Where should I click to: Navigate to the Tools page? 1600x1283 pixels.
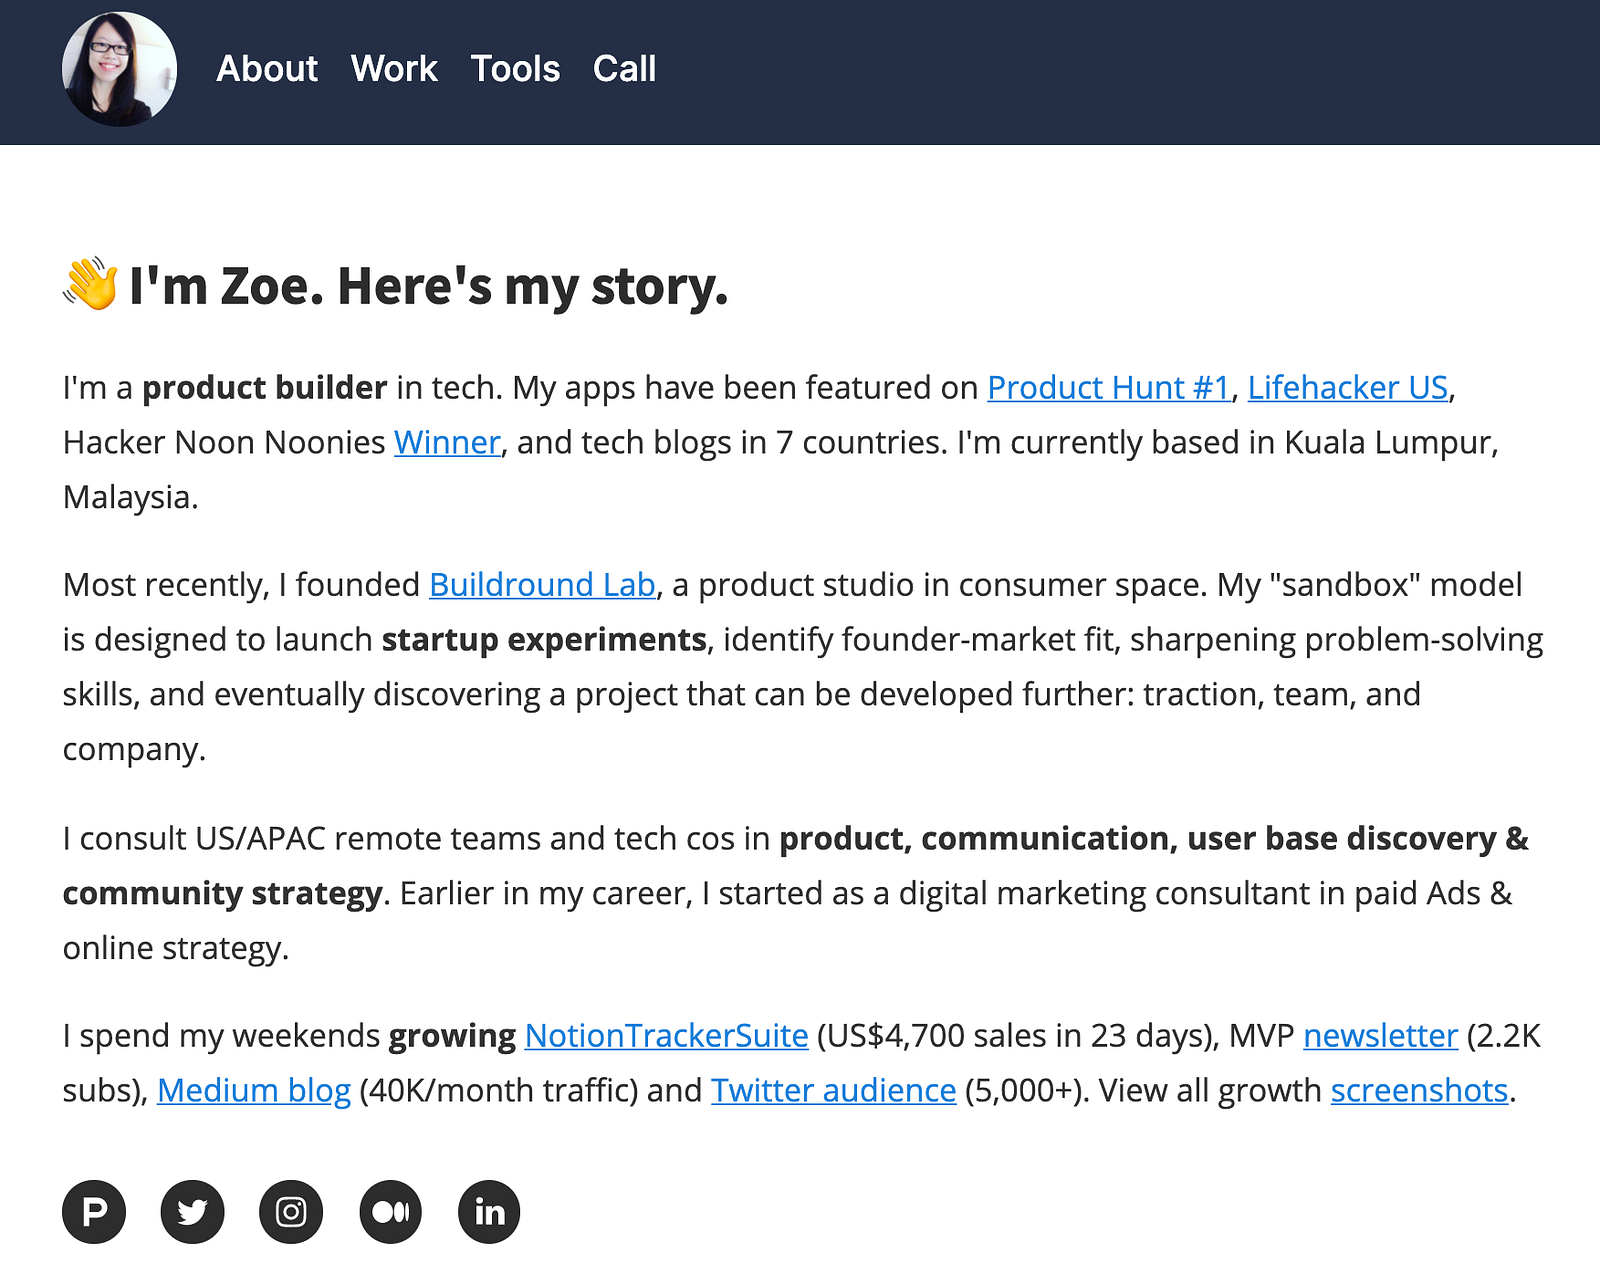[515, 69]
